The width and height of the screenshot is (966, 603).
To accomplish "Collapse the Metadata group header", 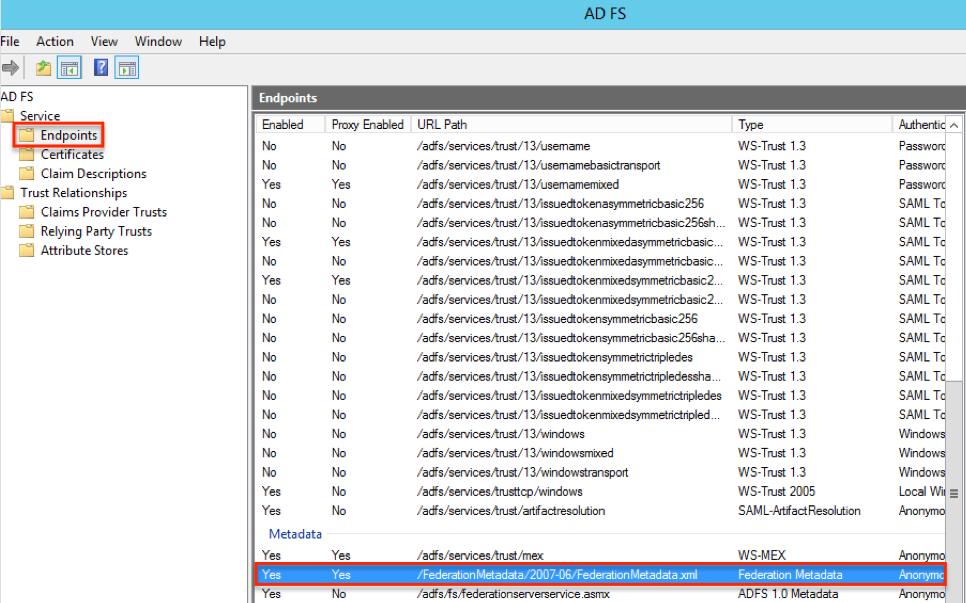I will click(295, 534).
